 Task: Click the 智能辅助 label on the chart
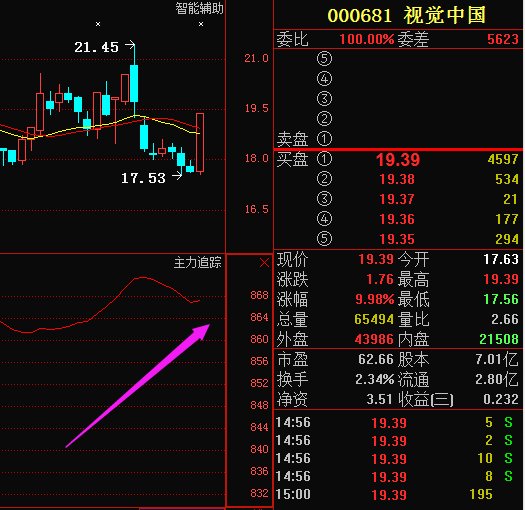coord(200,8)
